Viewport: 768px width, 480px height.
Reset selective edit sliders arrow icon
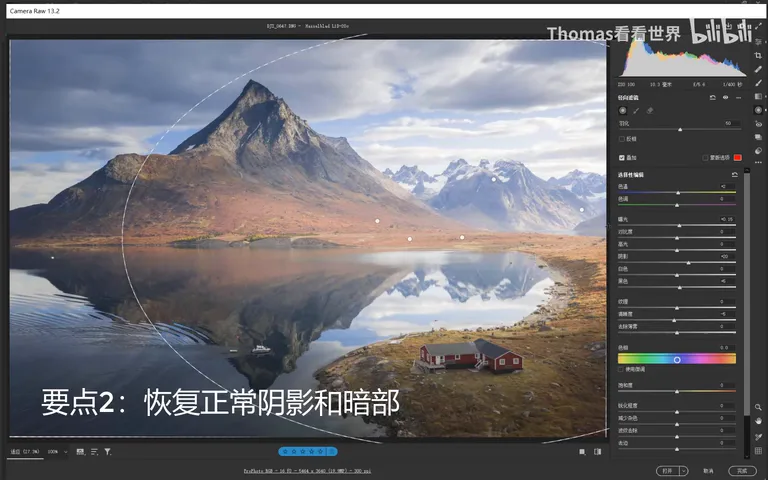[x=734, y=174]
